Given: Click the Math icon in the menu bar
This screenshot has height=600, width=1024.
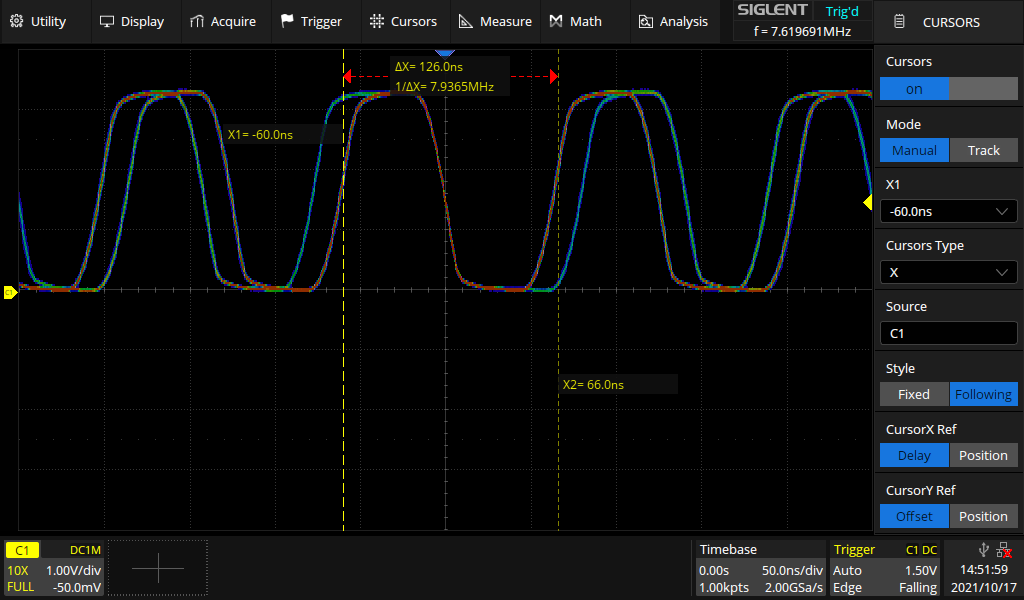Looking at the screenshot, I should (x=556, y=21).
